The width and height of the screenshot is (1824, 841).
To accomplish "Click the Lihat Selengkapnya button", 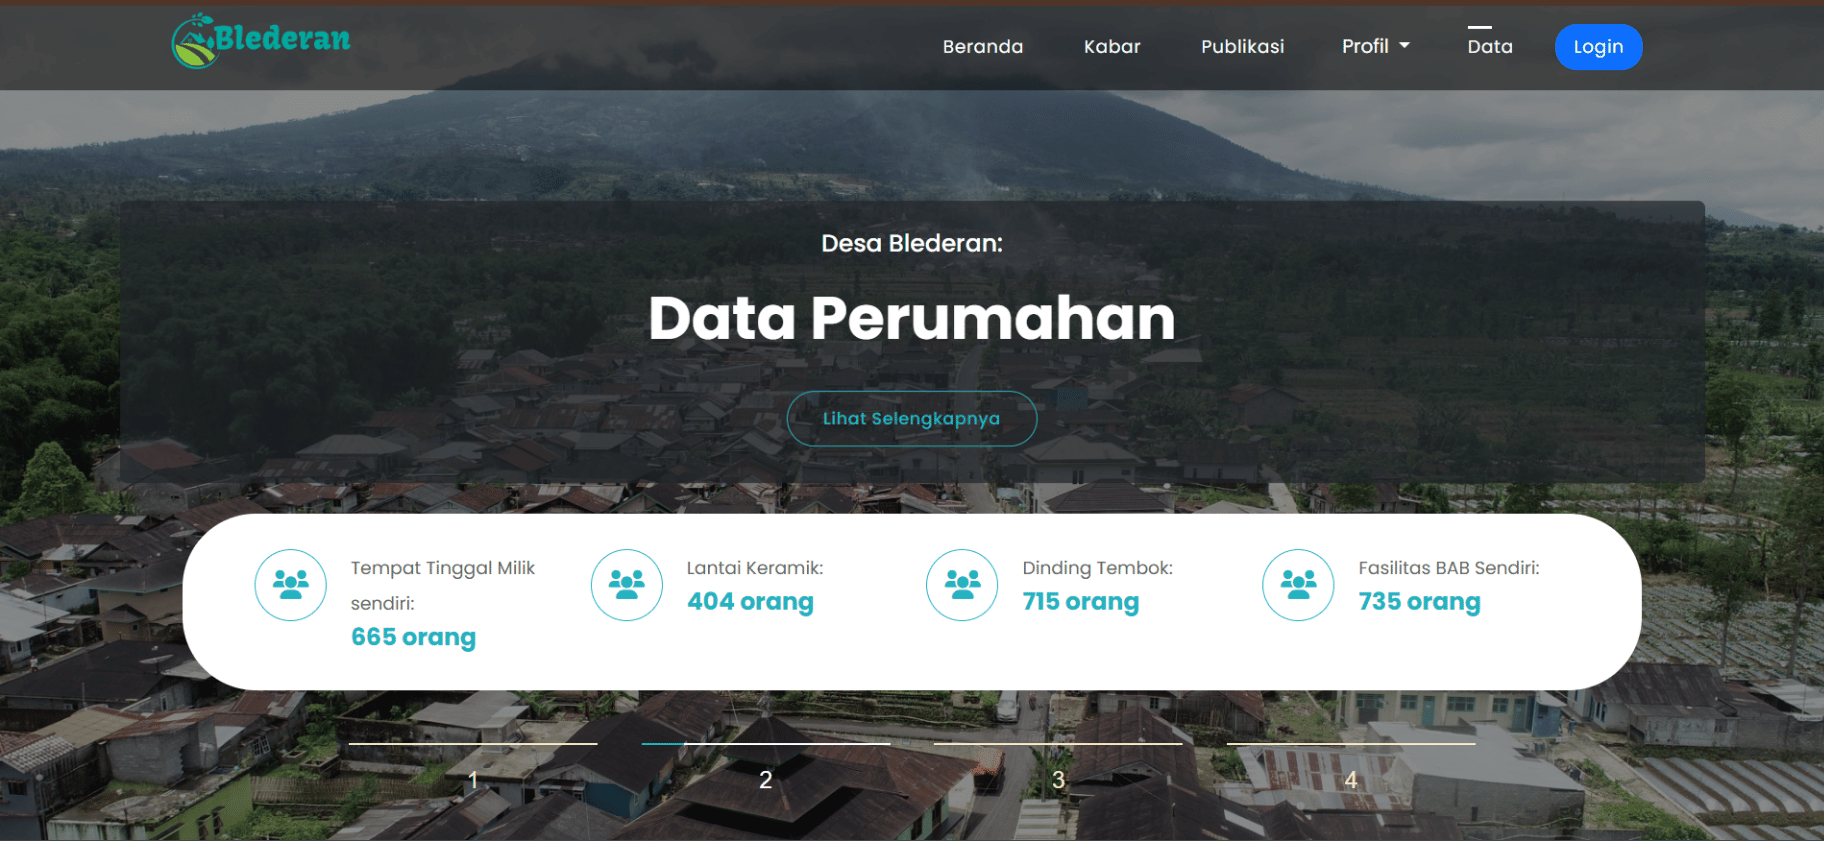I will 912,418.
